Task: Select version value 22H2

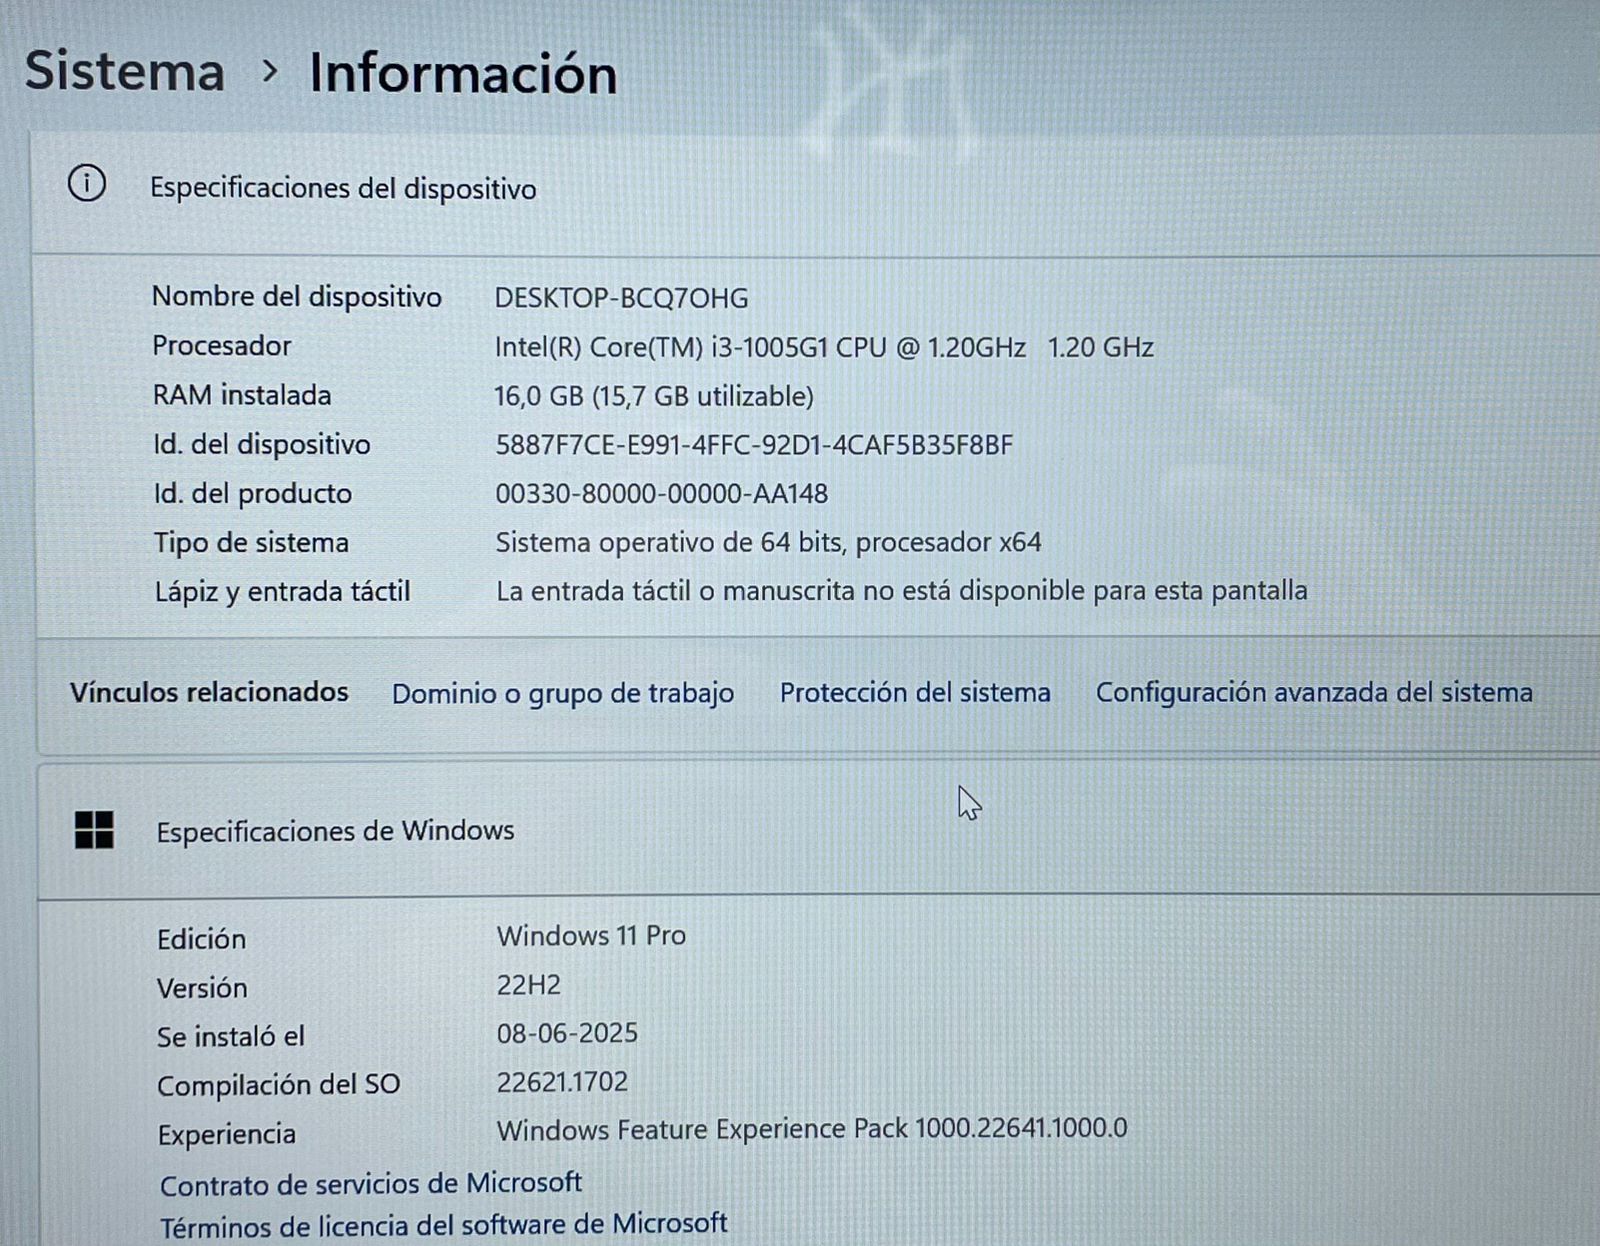Action: pyautogui.click(x=529, y=985)
